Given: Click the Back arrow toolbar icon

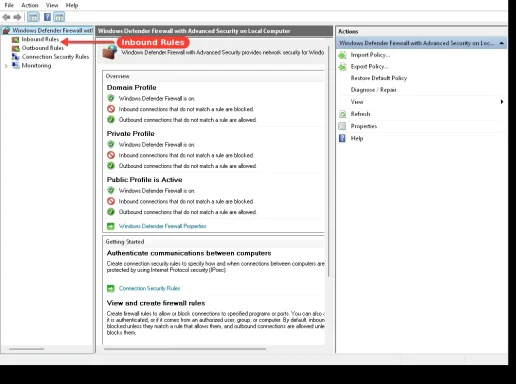Looking at the screenshot, I should [6, 17].
